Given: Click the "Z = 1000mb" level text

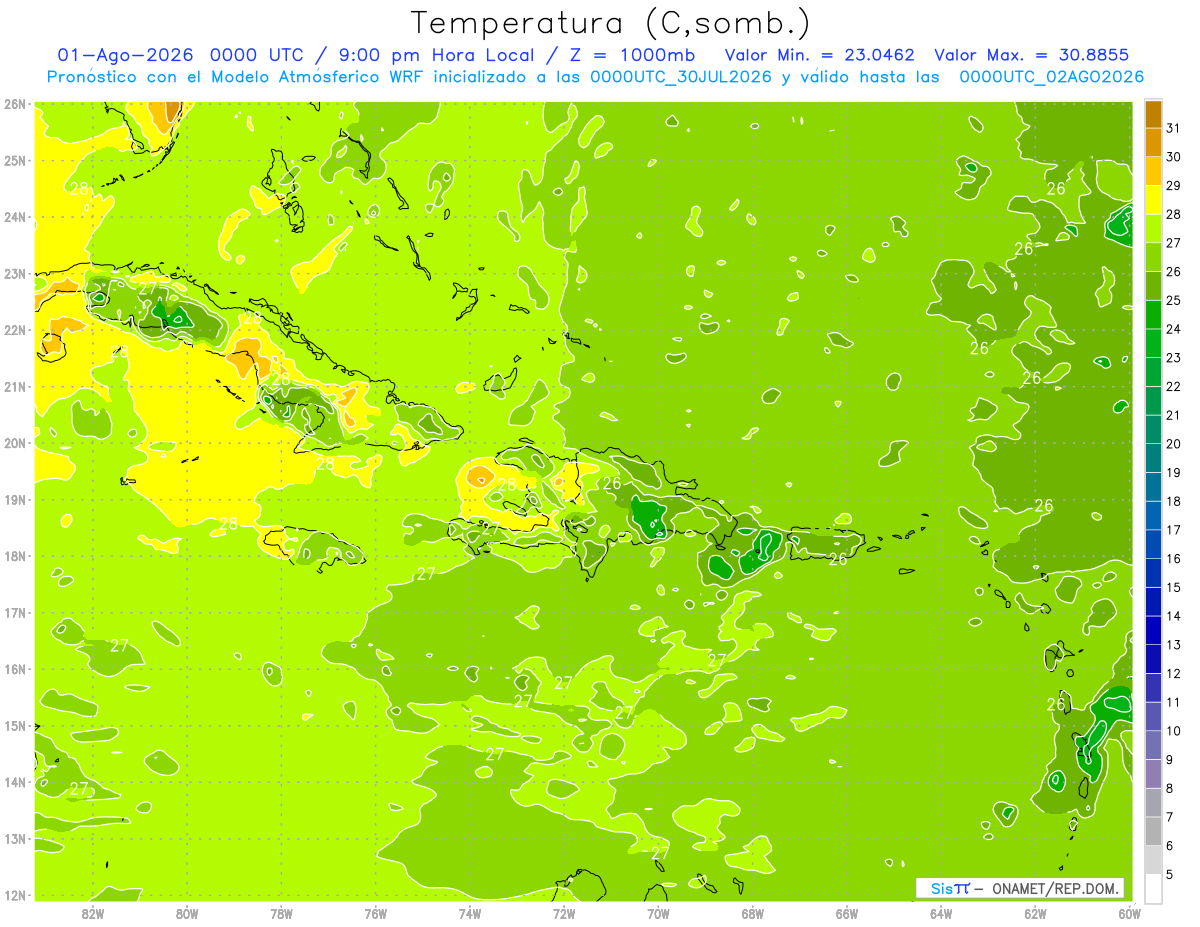Looking at the screenshot, I should pyautogui.click(x=633, y=55).
